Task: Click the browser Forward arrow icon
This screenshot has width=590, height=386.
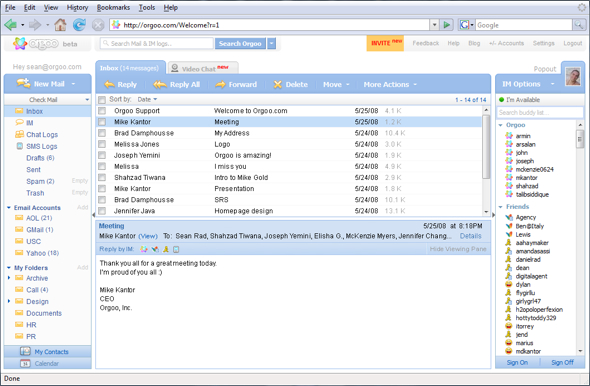Action: (35, 25)
